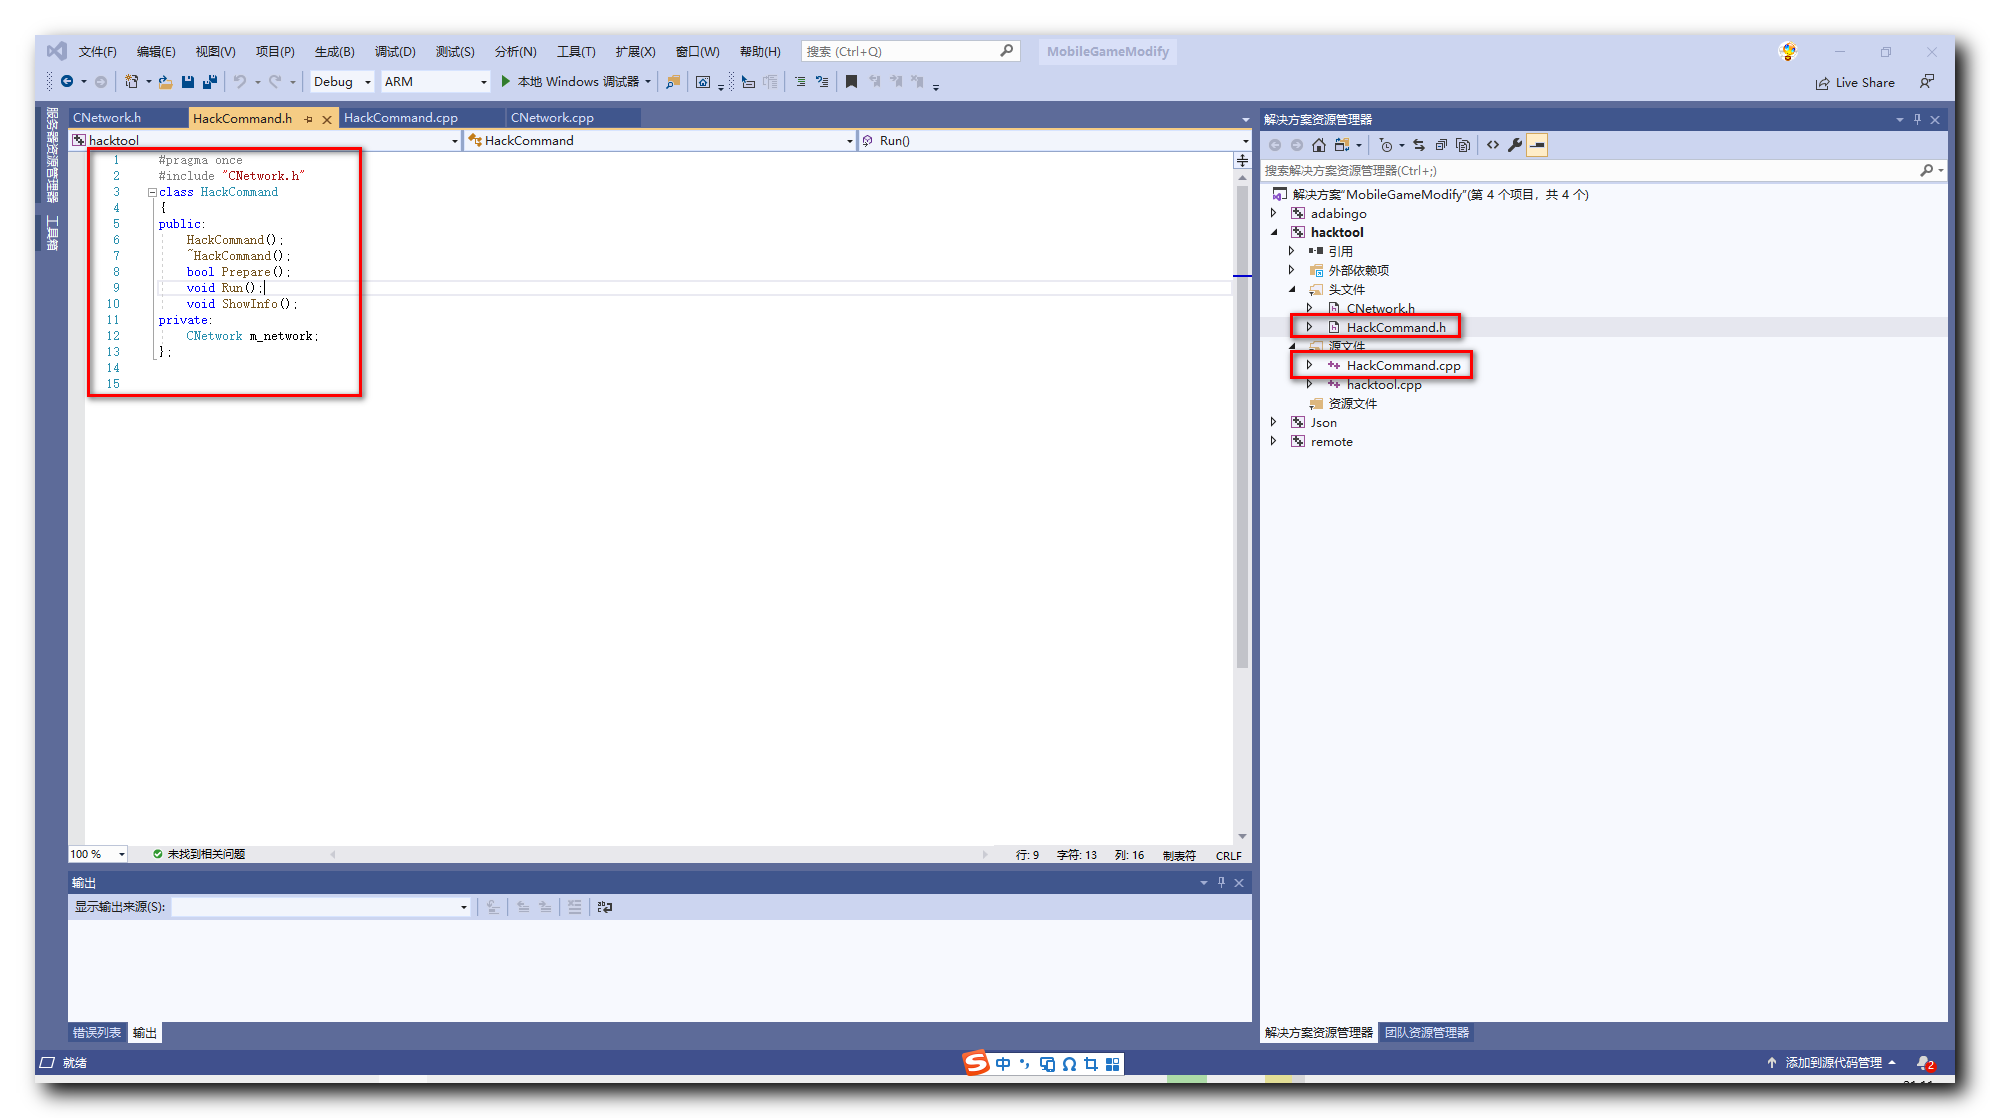
Task: Open the 生成(B) menu
Action: (x=334, y=52)
